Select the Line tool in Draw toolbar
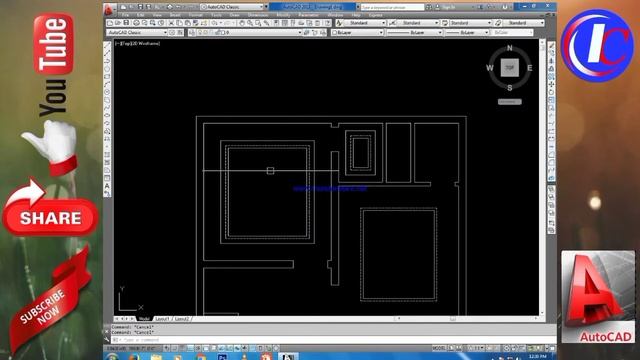 tap(107, 45)
